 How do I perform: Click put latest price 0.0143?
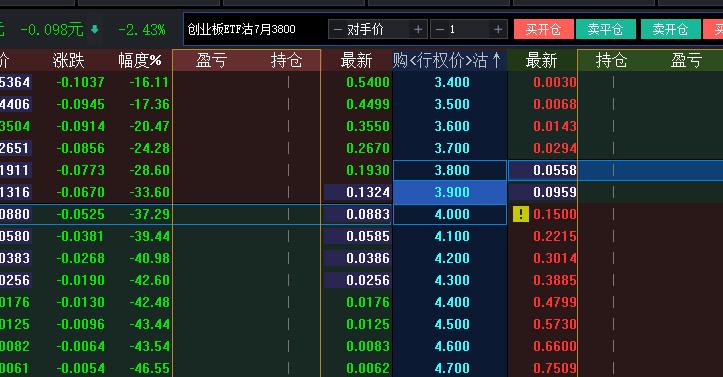coord(555,126)
